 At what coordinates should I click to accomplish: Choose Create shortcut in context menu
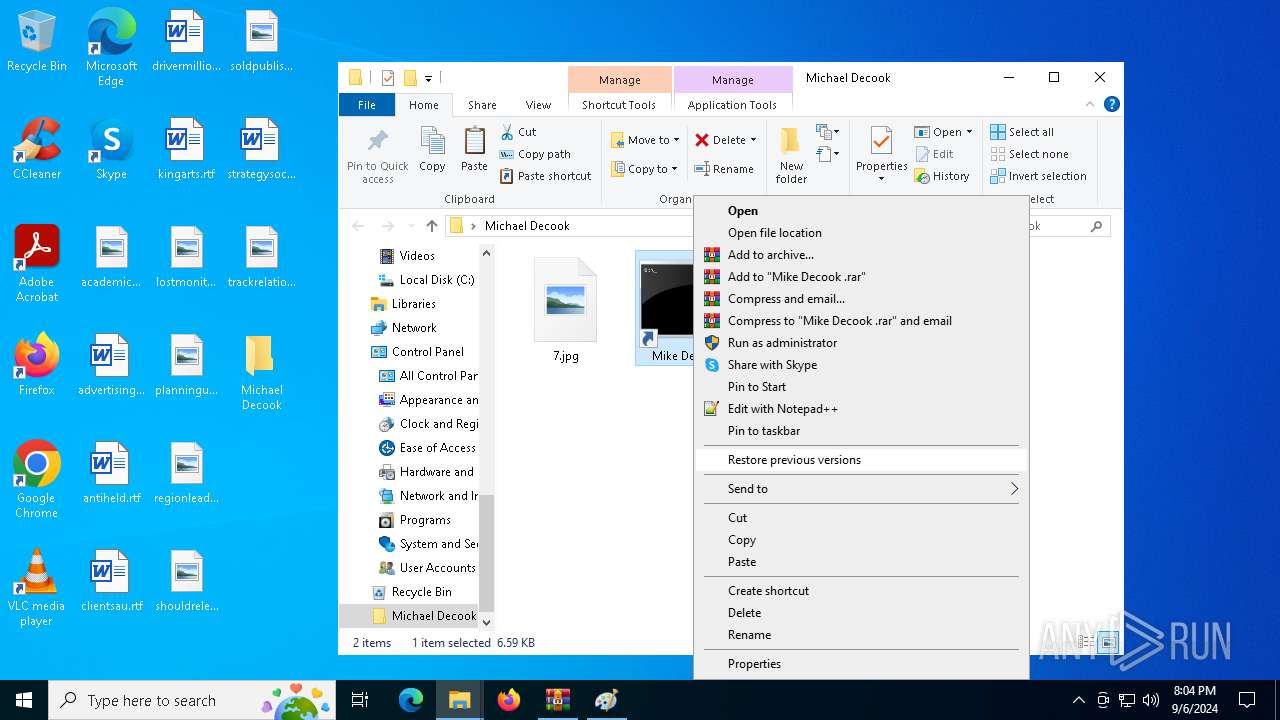pyautogui.click(x=861, y=591)
